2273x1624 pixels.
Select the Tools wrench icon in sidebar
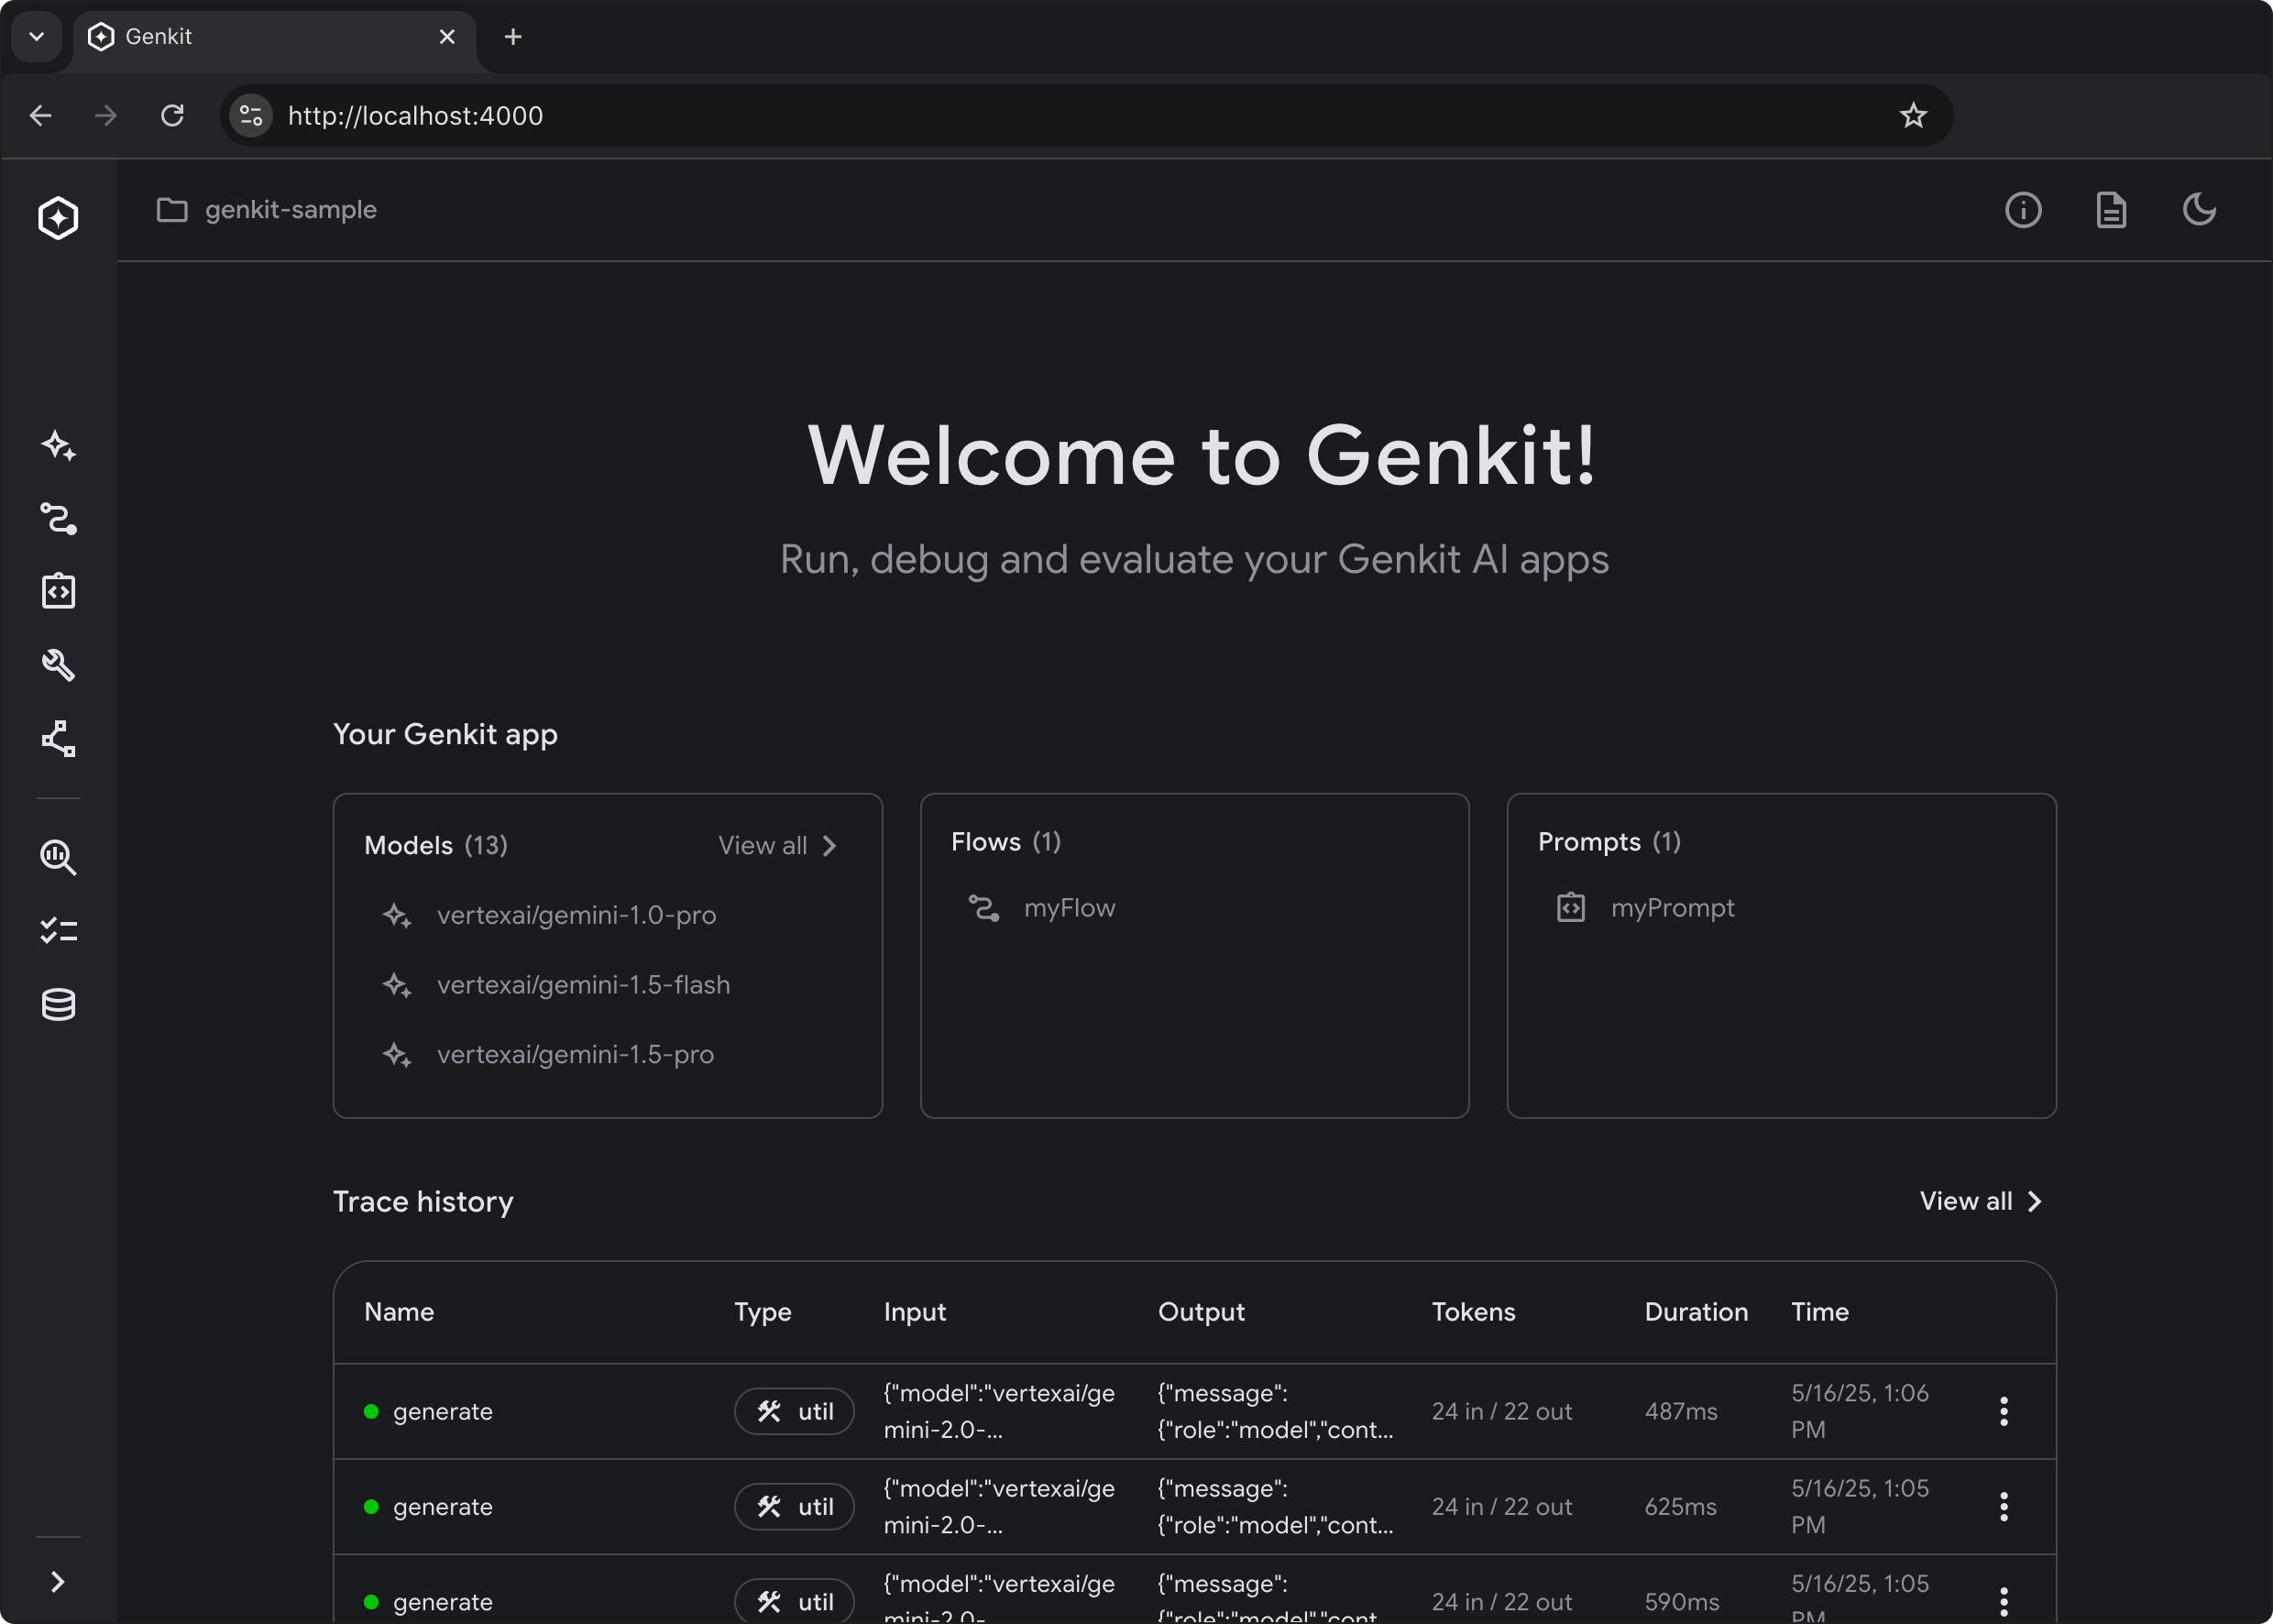58,666
